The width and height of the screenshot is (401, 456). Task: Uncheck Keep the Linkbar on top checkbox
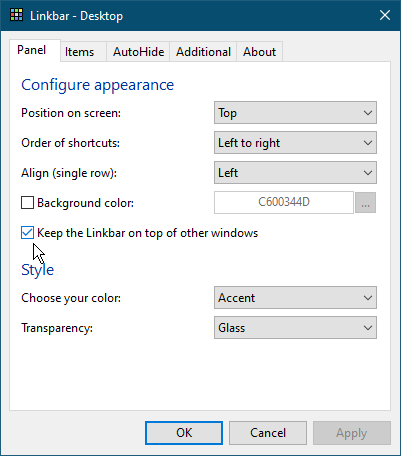[27, 233]
